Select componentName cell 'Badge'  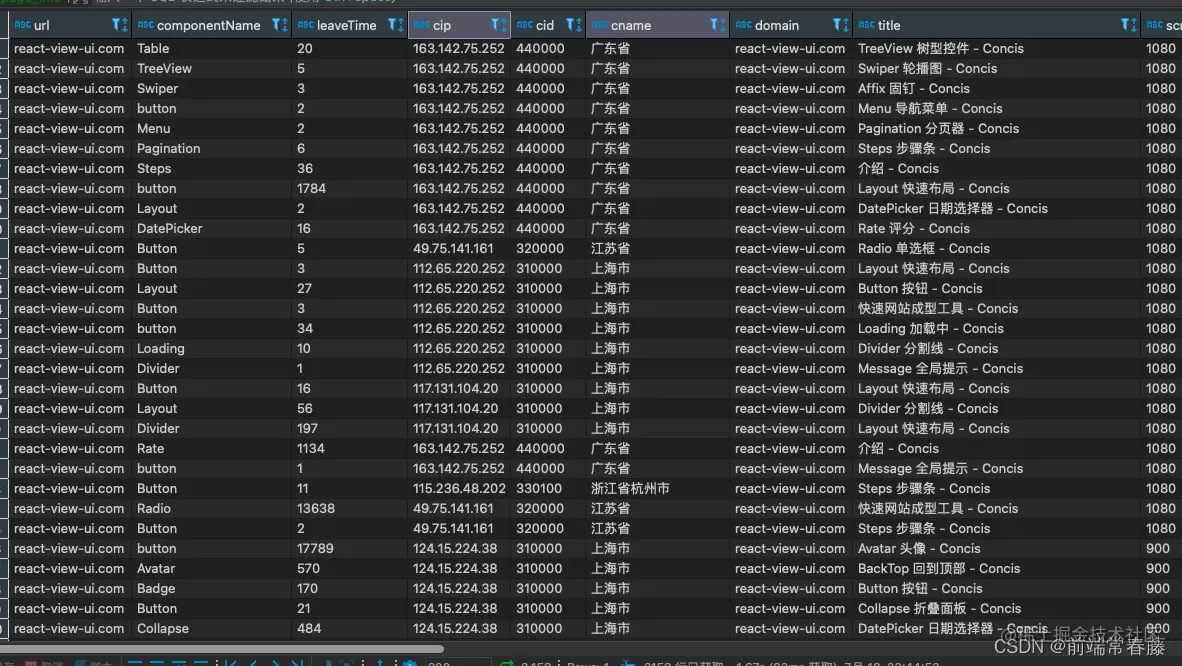coord(212,588)
